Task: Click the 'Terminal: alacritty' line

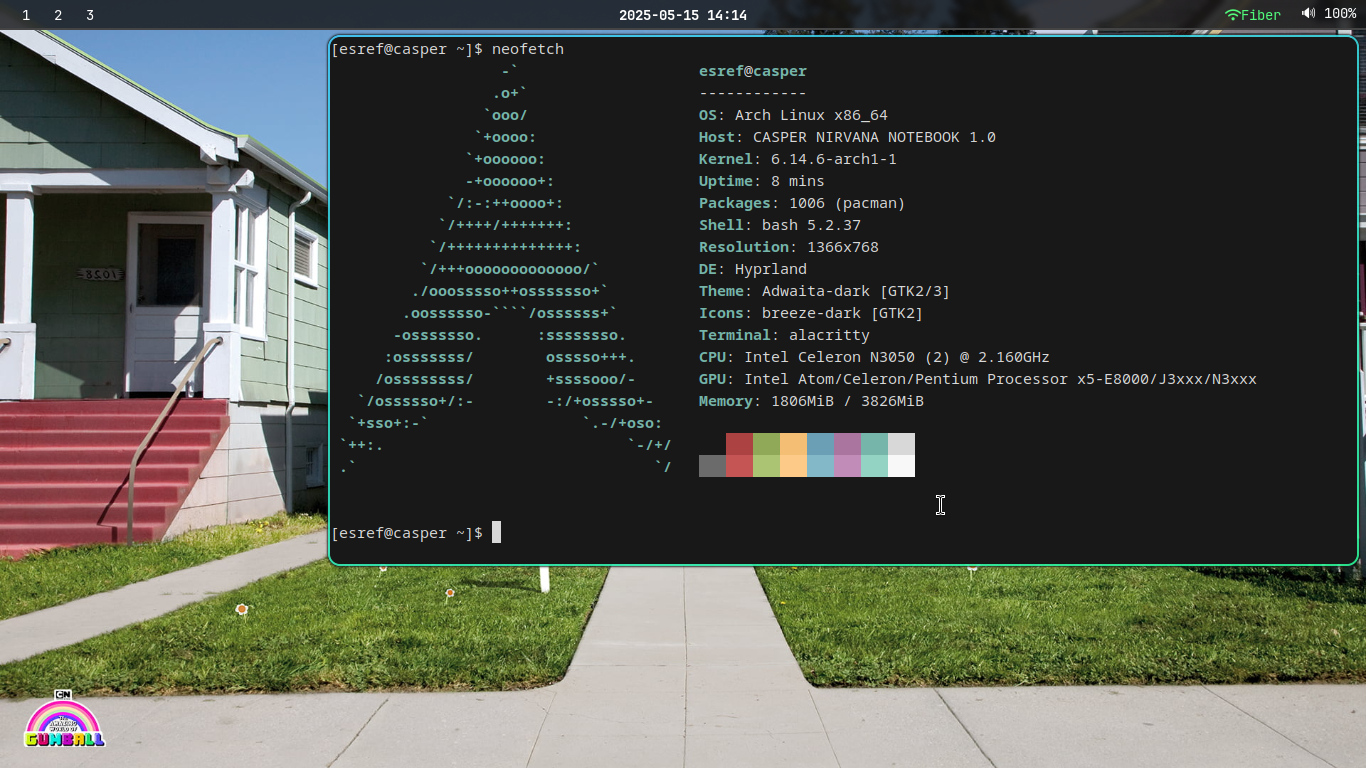Action: point(784,335)
